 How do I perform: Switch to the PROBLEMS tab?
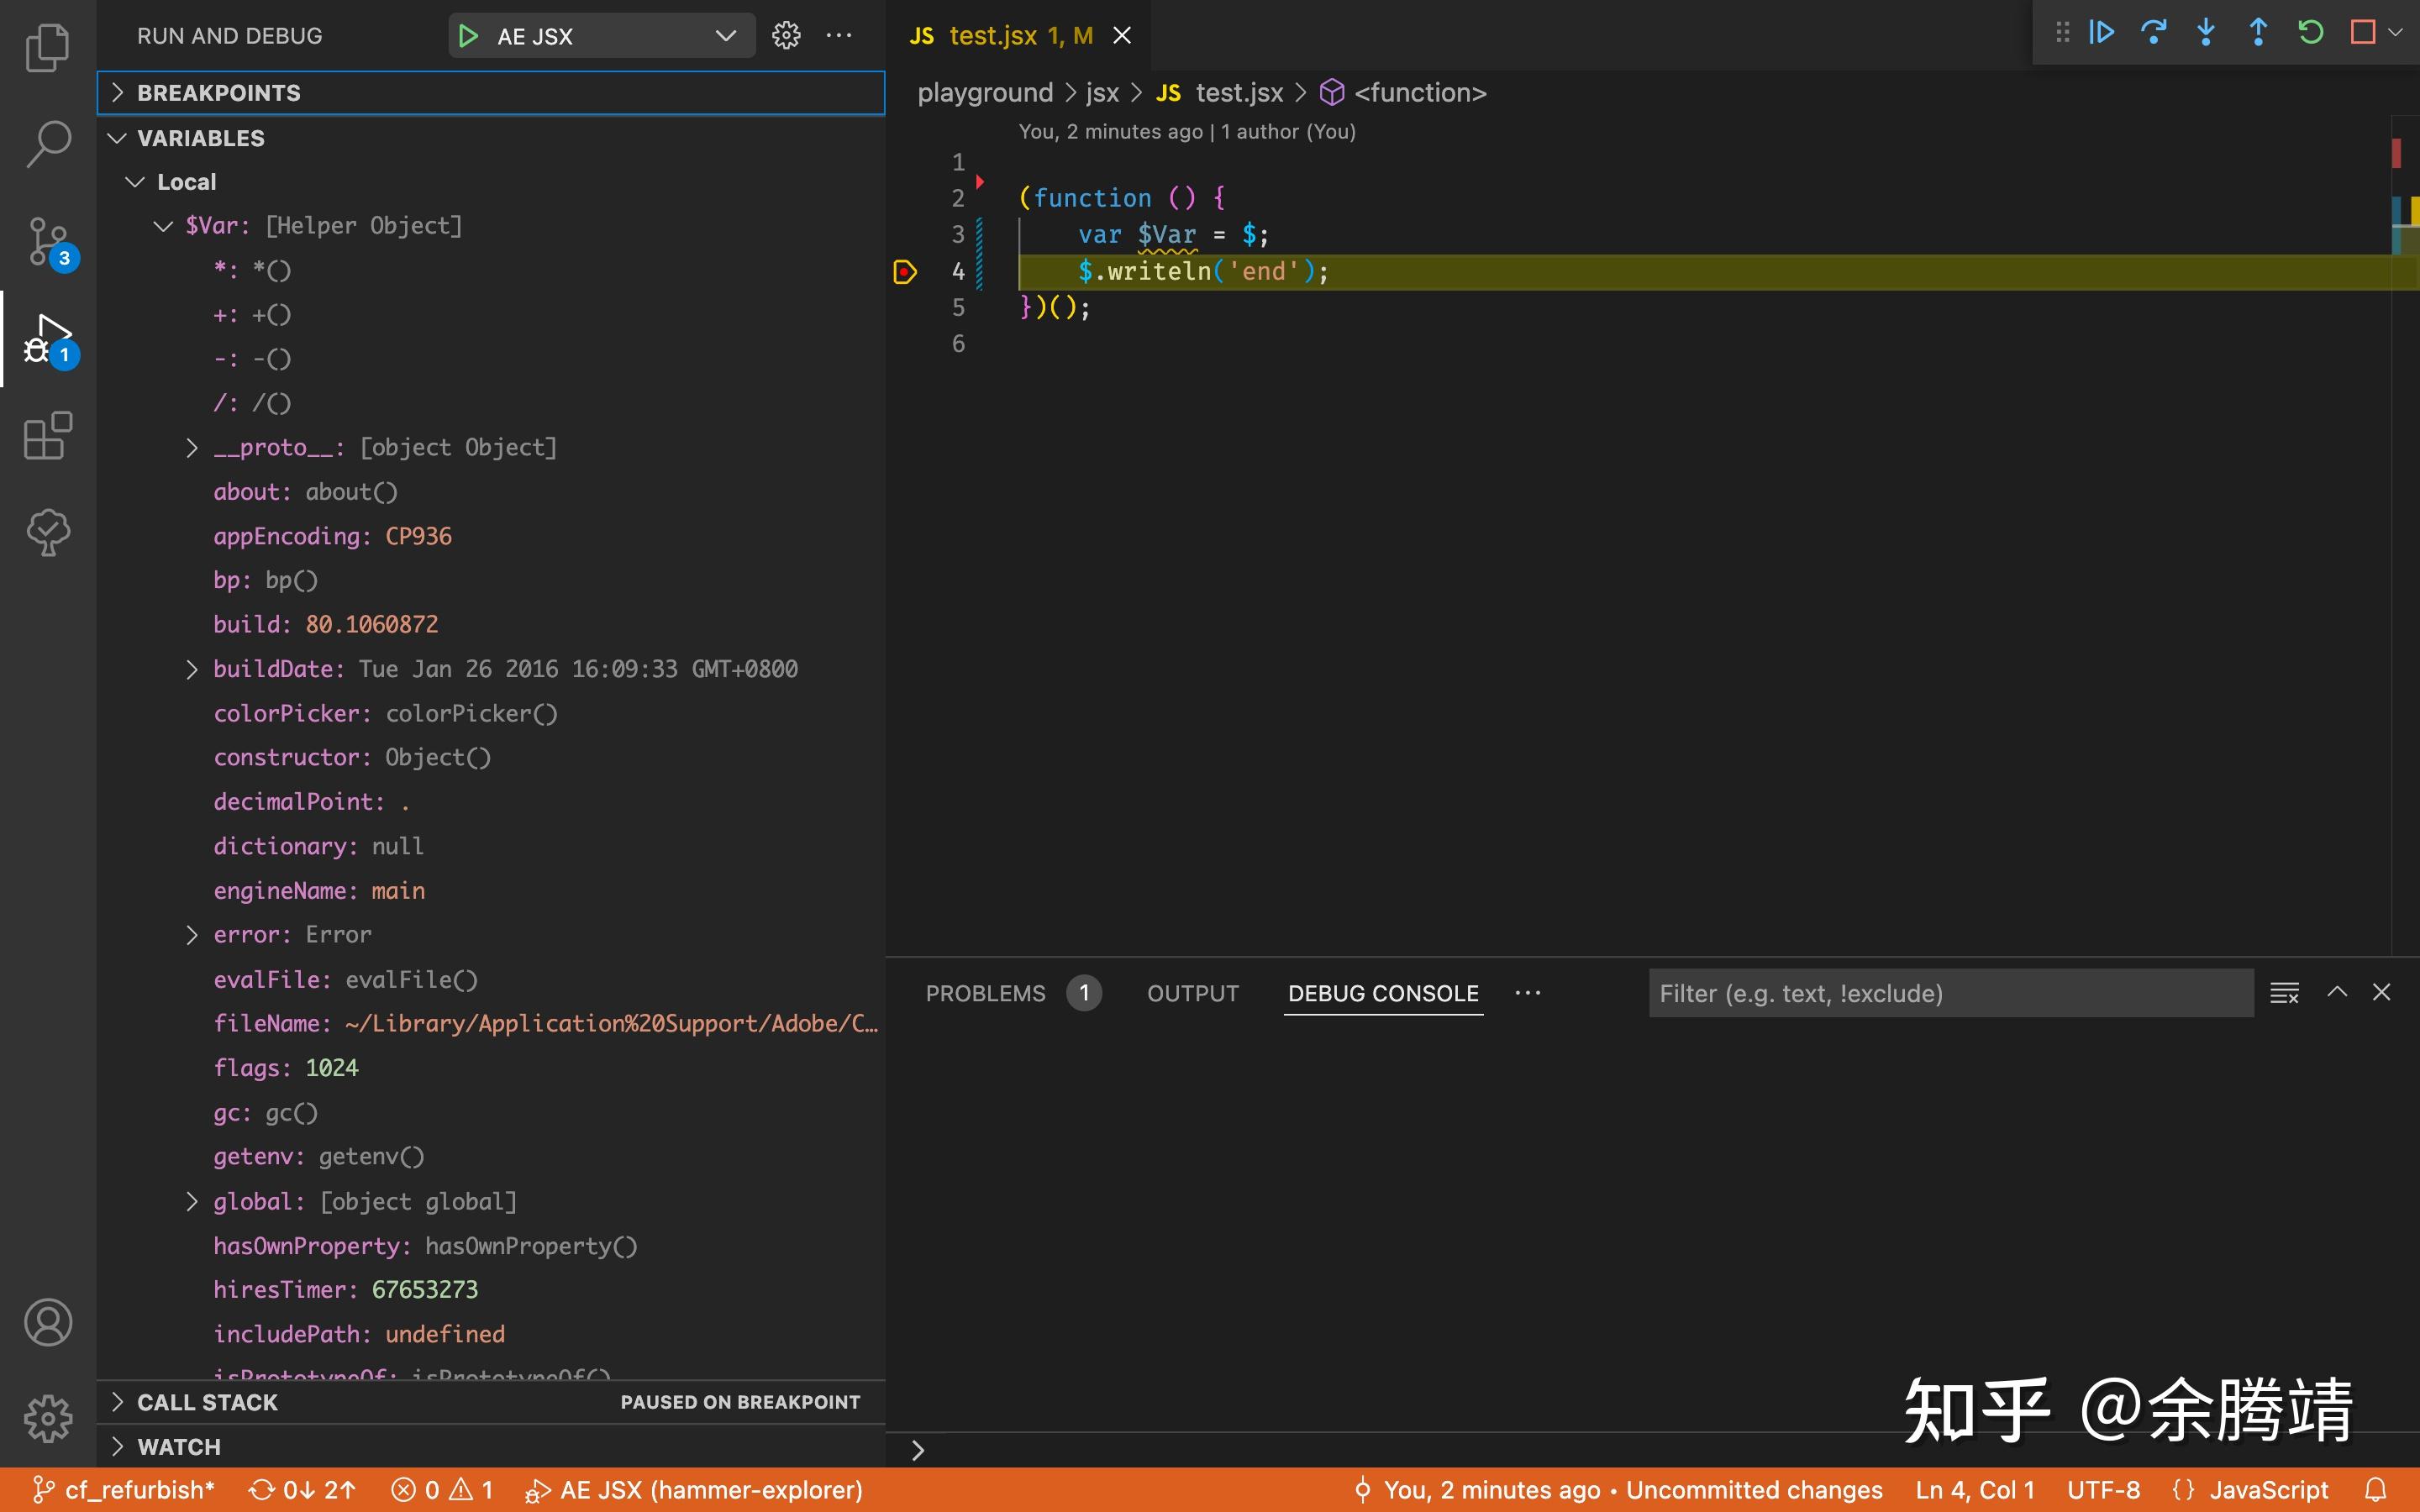tap(985, 993)
